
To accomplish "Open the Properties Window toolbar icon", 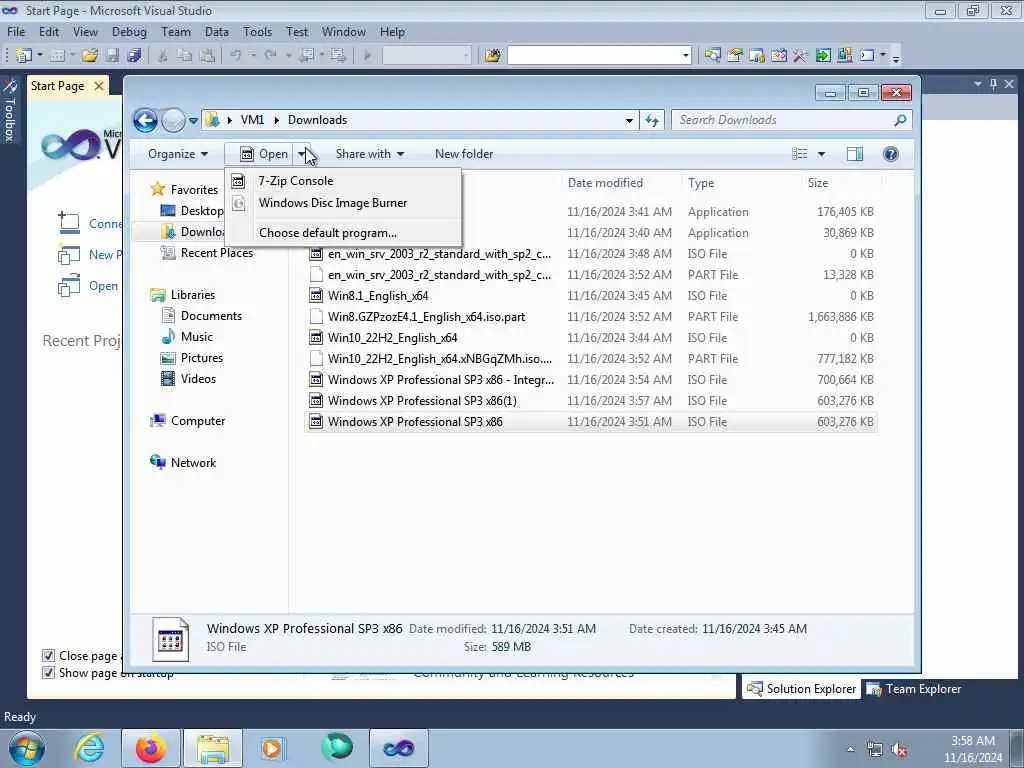I will coord(735,56).
